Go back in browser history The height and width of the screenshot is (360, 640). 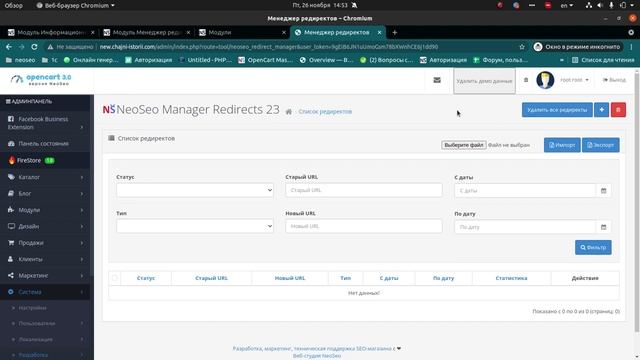pos(9,47)
